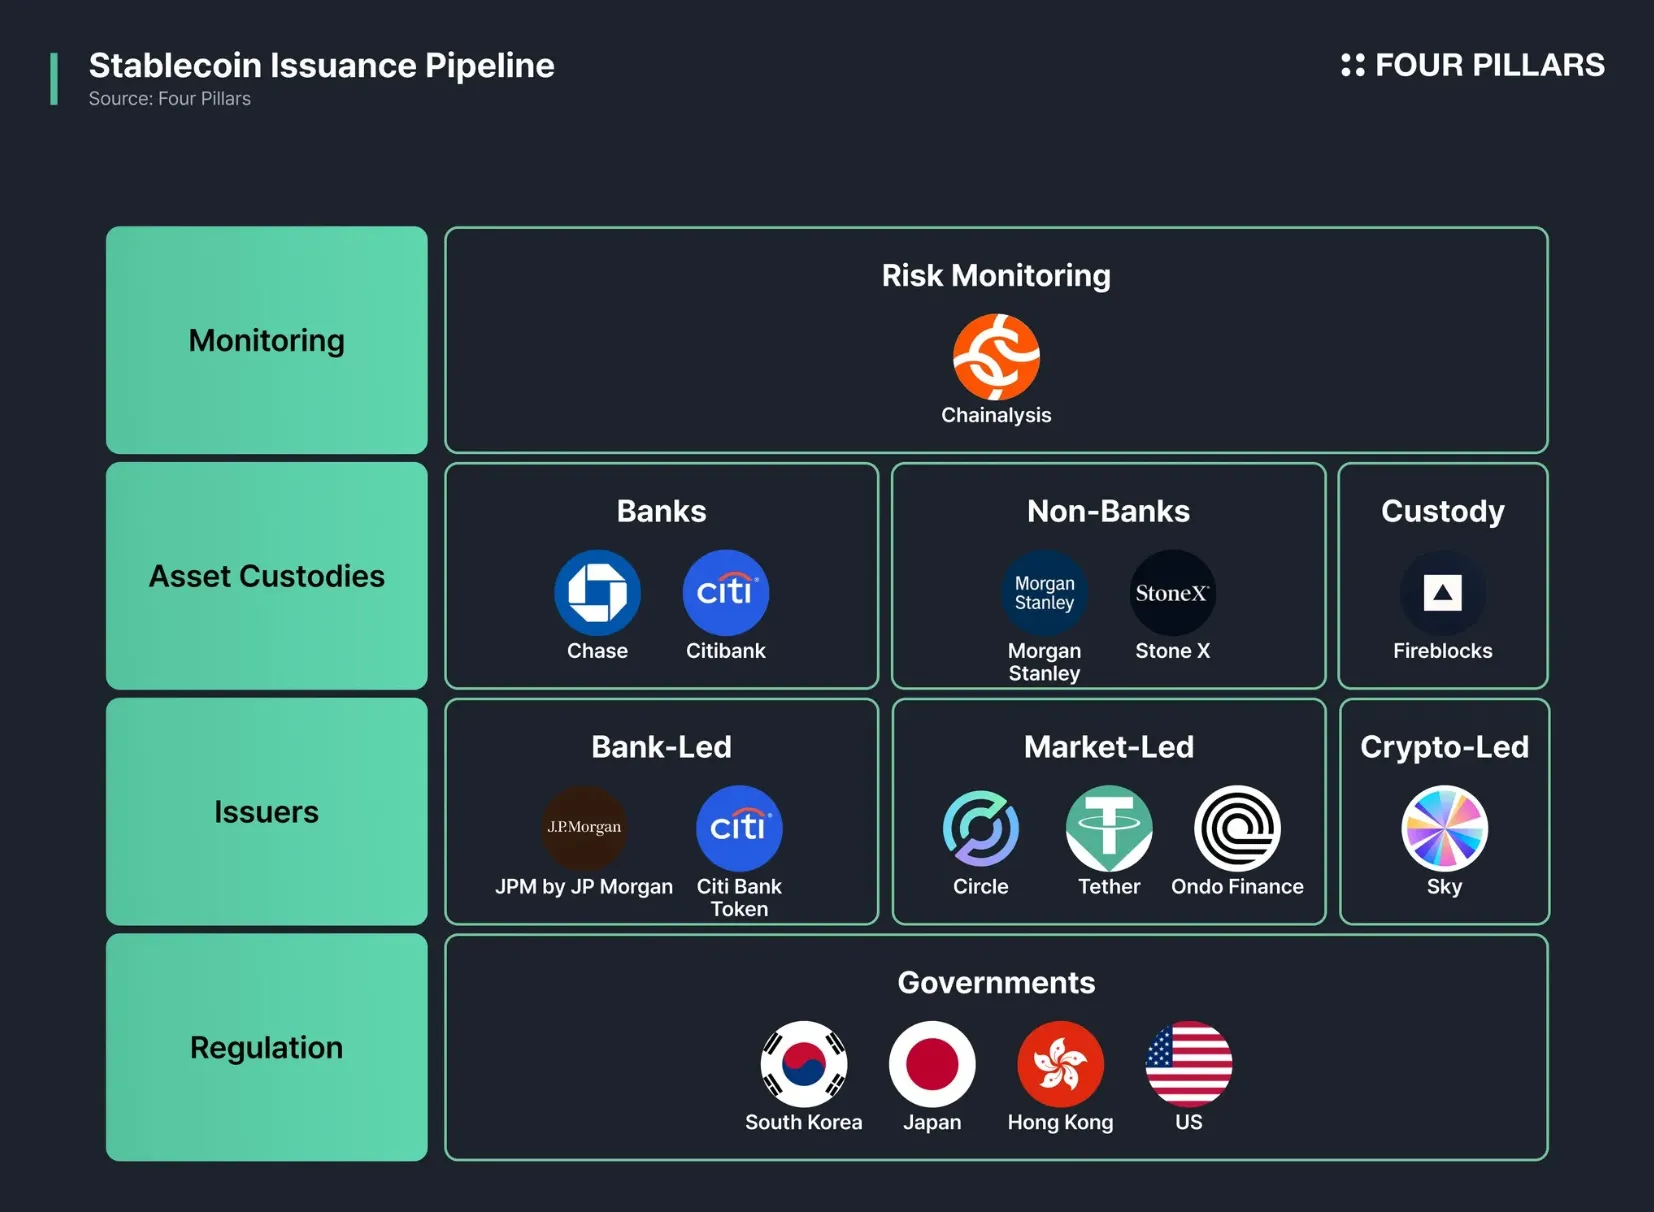The height and width of the screenshot is (1212, 1654).
Task: Click the Non-Banks heading
Action: pos(1108,511)
